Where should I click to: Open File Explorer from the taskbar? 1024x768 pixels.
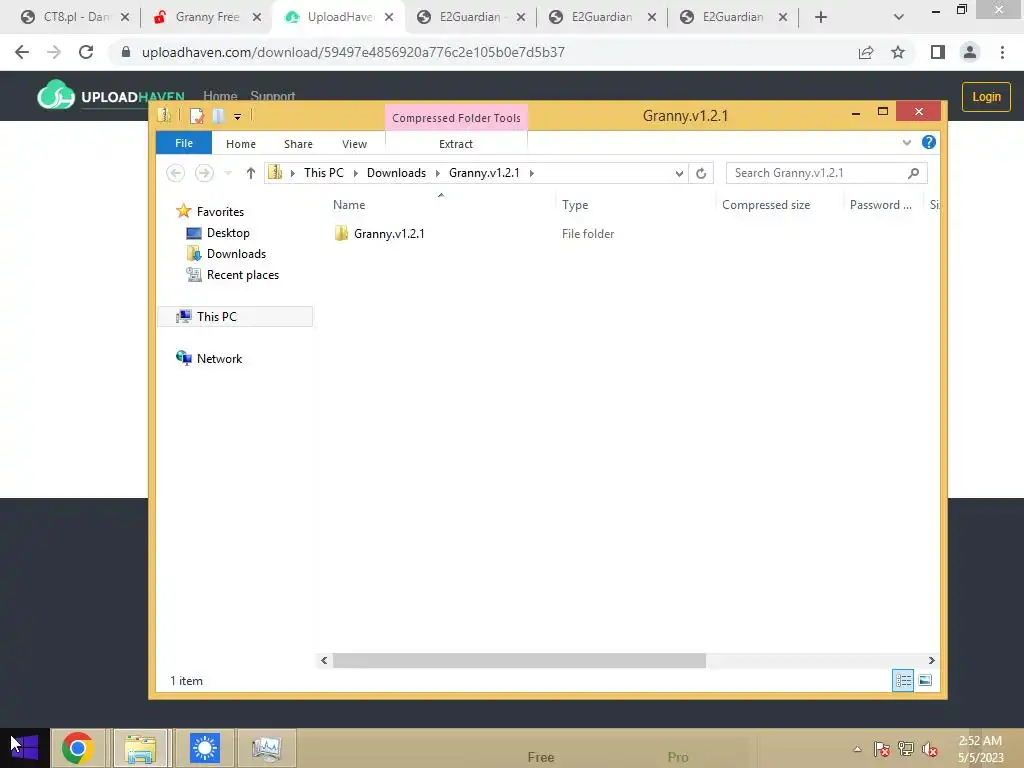(x=140, y=748)
